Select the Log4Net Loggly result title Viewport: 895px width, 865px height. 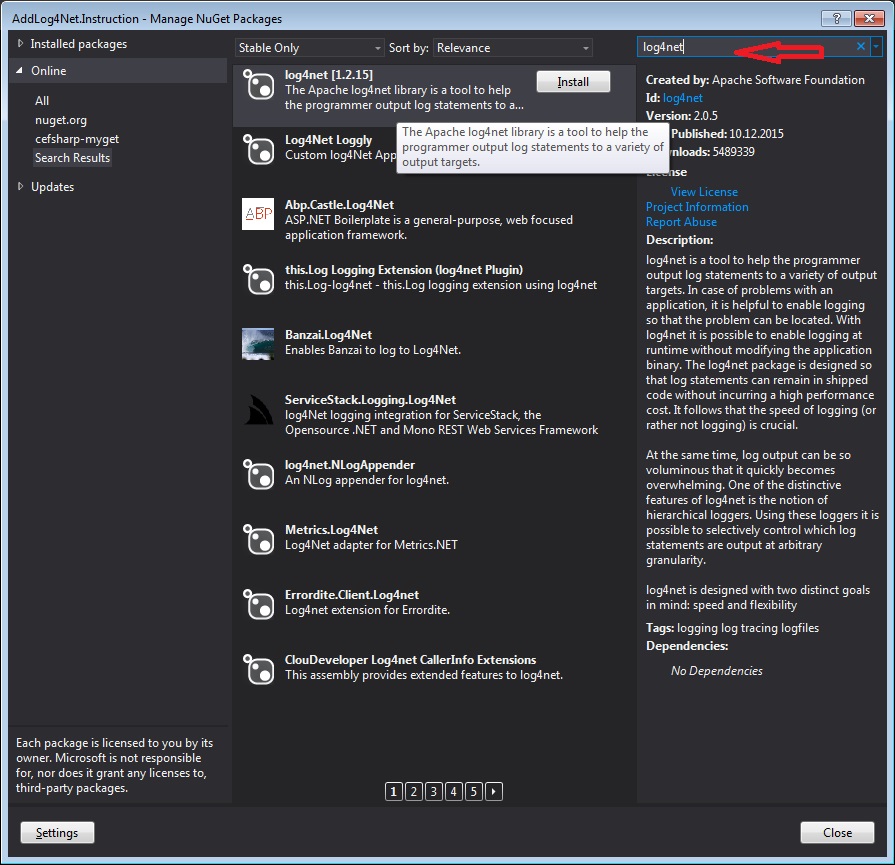[x=328, y=140]
